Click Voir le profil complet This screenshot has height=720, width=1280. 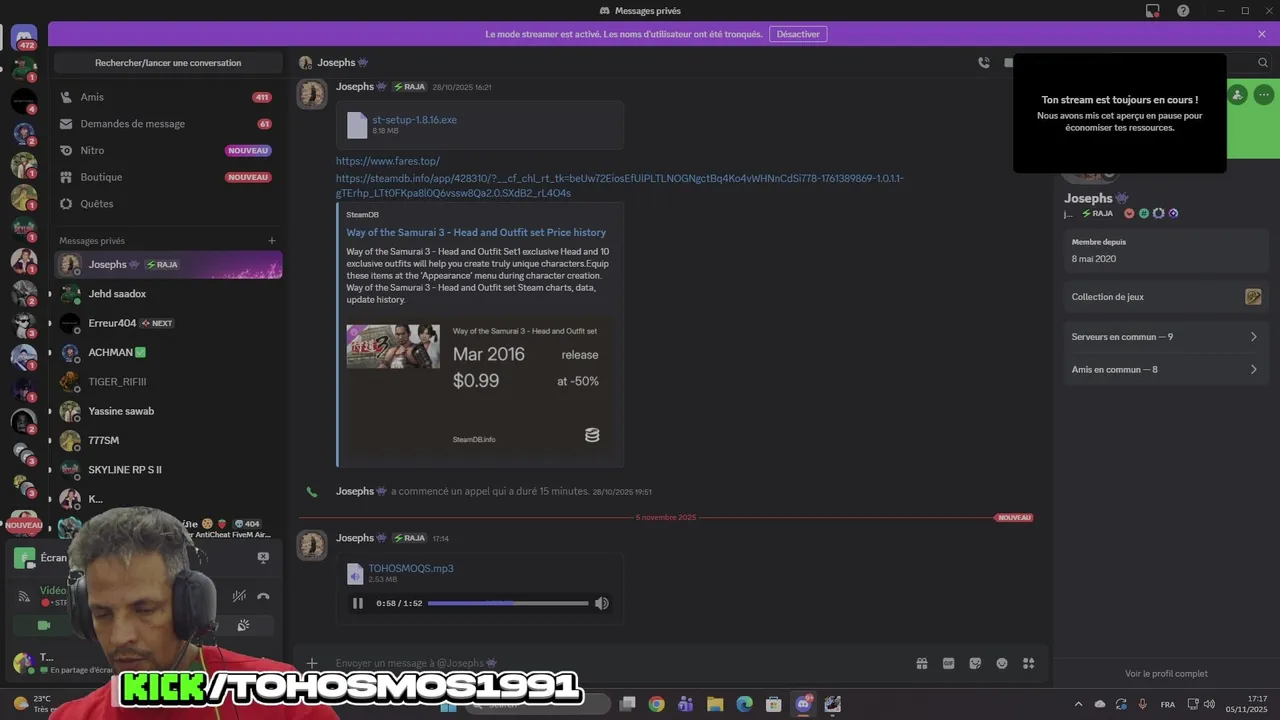[1166, 674]
